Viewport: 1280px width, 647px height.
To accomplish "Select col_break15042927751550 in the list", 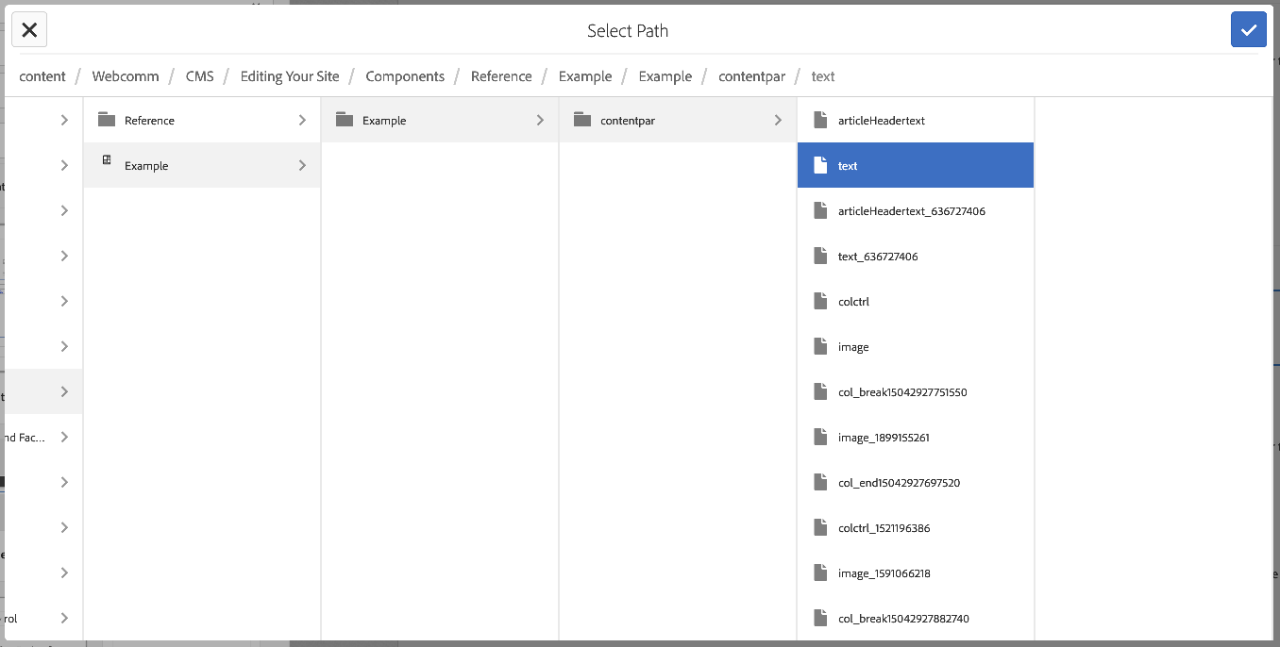I will coord(902,392).
